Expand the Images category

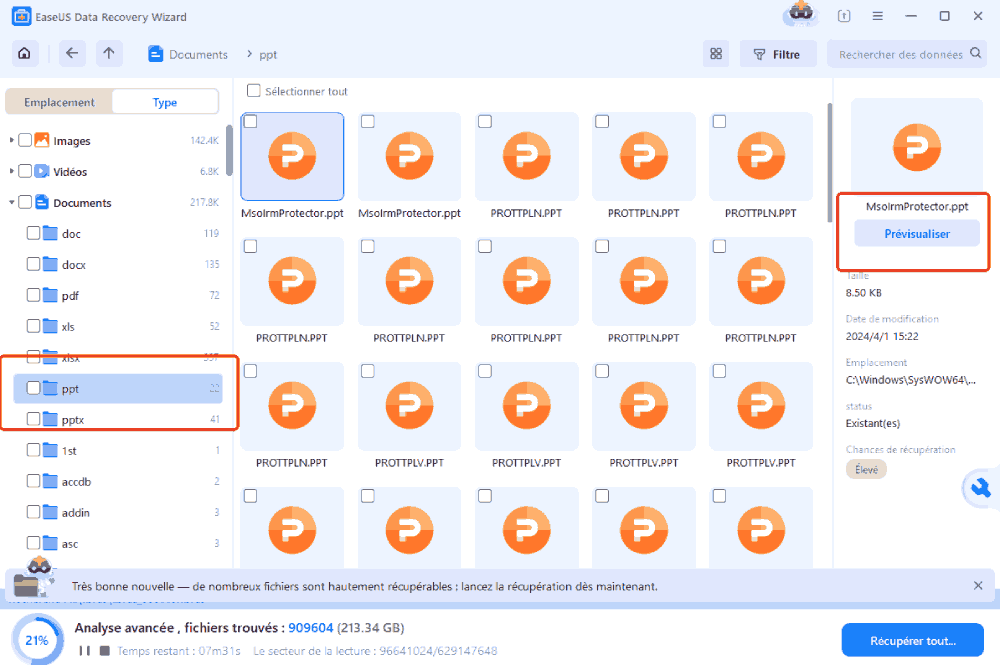pos(11,140)
